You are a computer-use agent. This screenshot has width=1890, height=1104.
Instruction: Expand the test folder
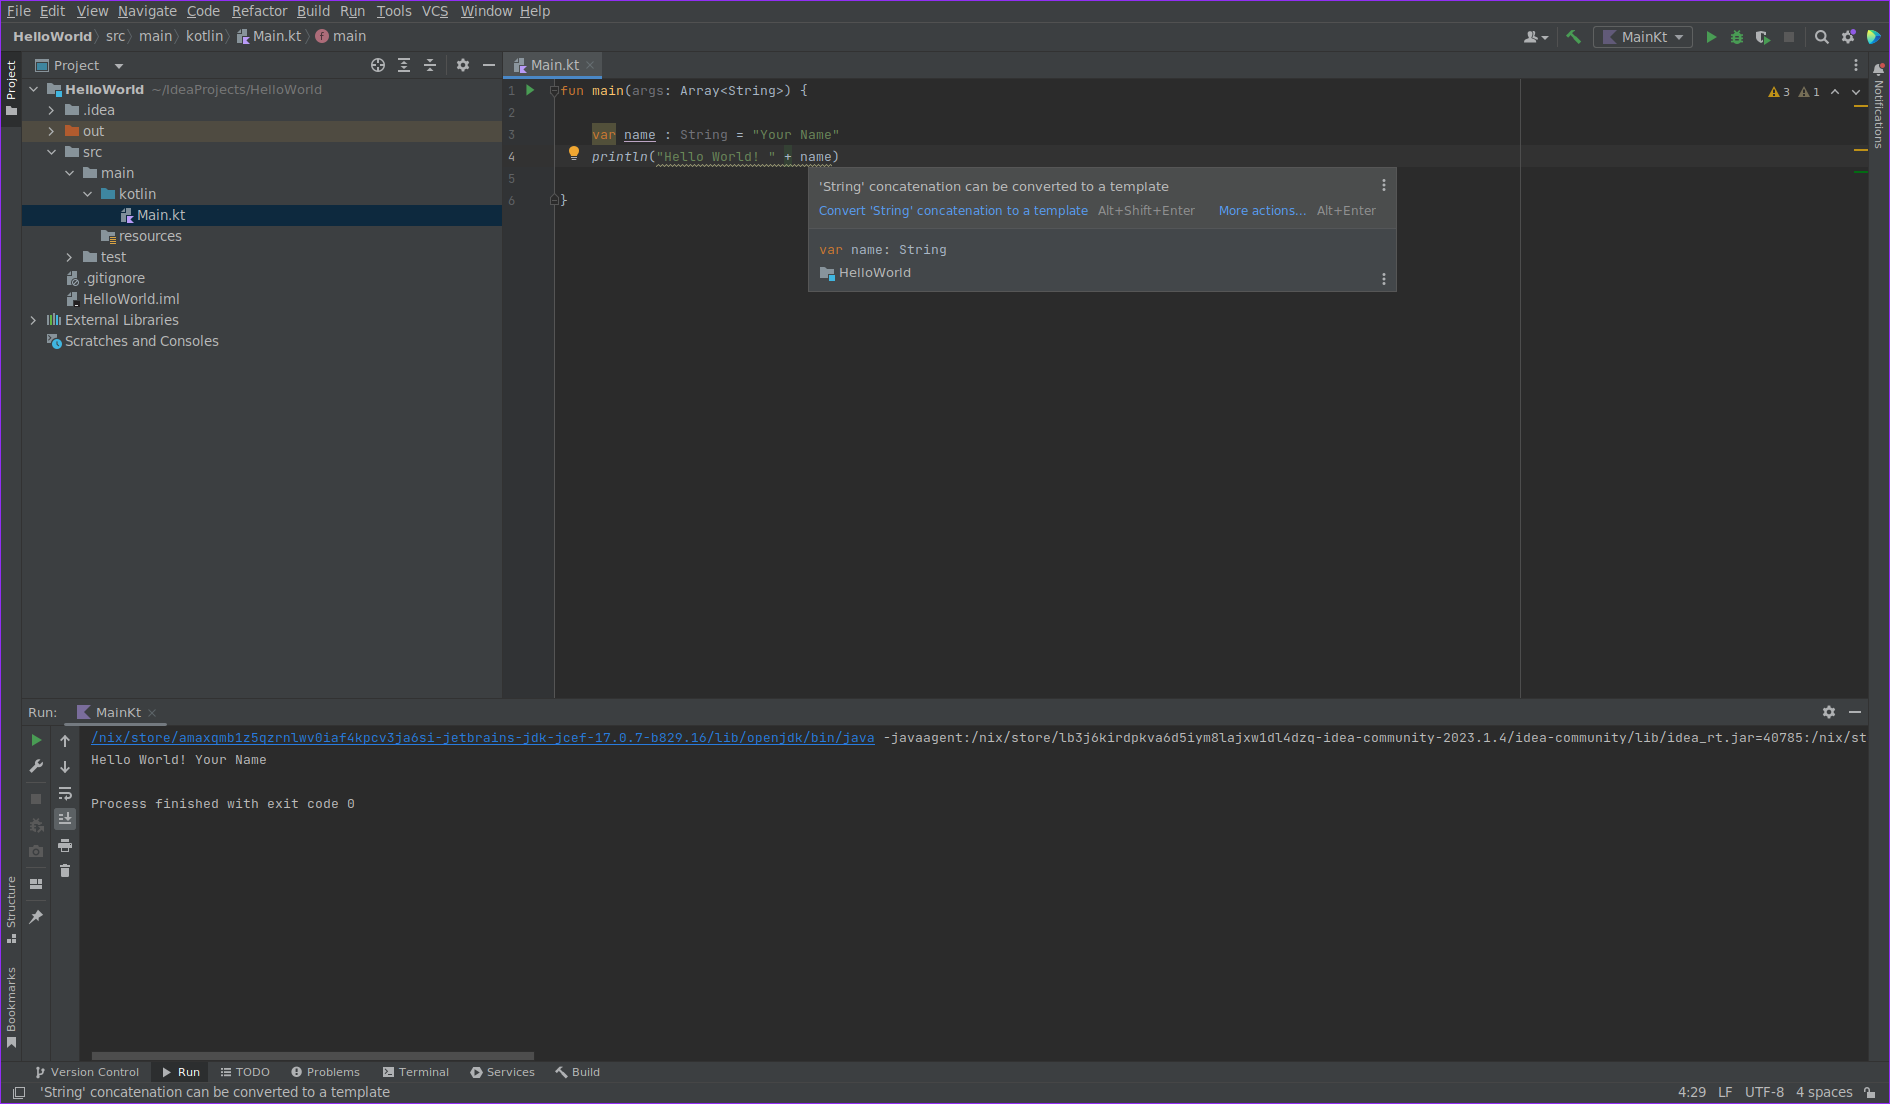pyautogui.click(x=70, y=257)
